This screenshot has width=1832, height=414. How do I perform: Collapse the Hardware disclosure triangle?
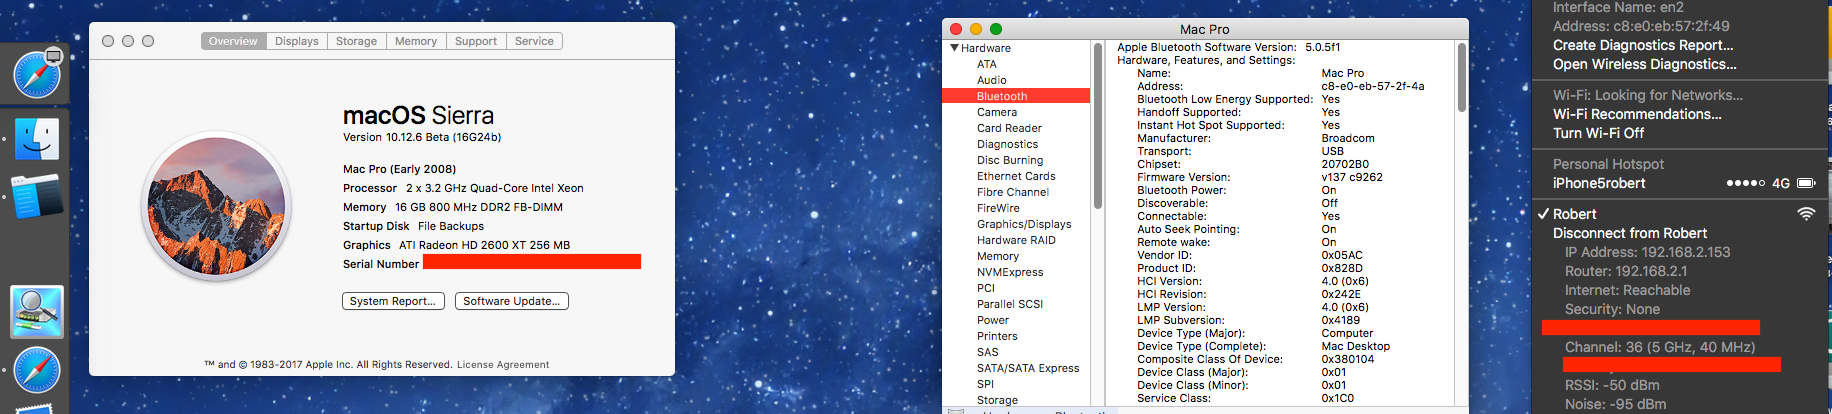tap(955, 48)
